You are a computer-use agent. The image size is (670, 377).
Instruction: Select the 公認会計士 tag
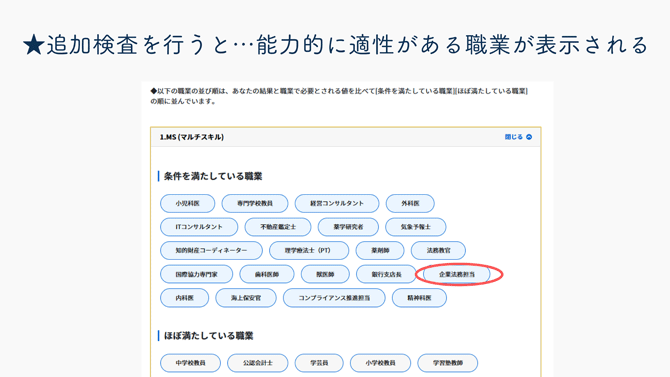258,363
